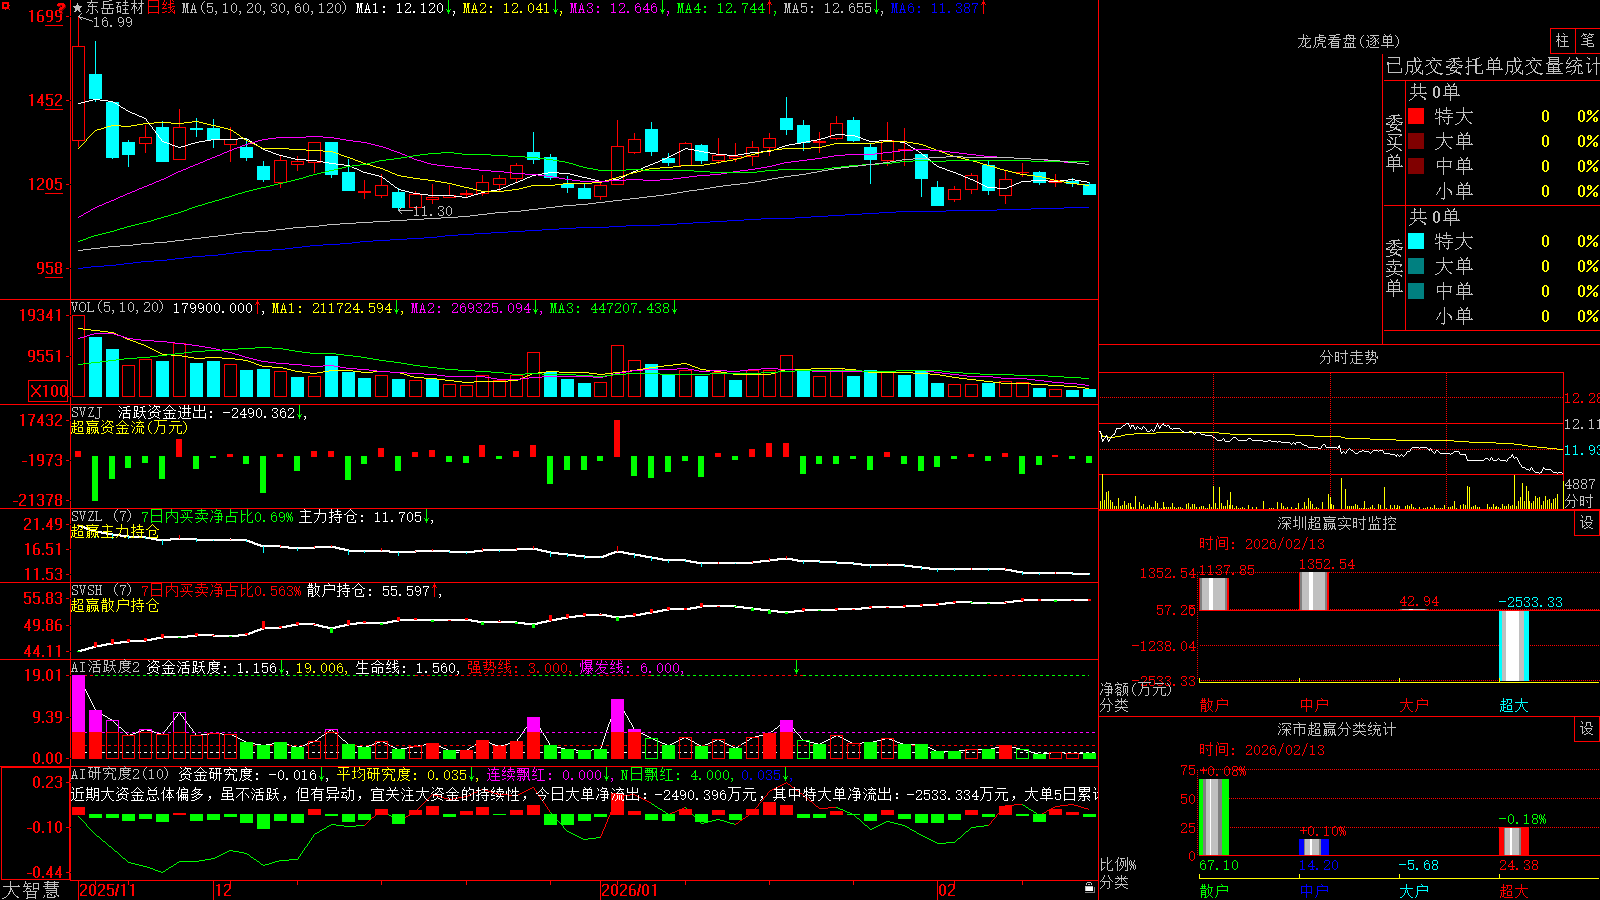Open 设 settings for 深圳超赢实时监控

[x=1586, y=523]
